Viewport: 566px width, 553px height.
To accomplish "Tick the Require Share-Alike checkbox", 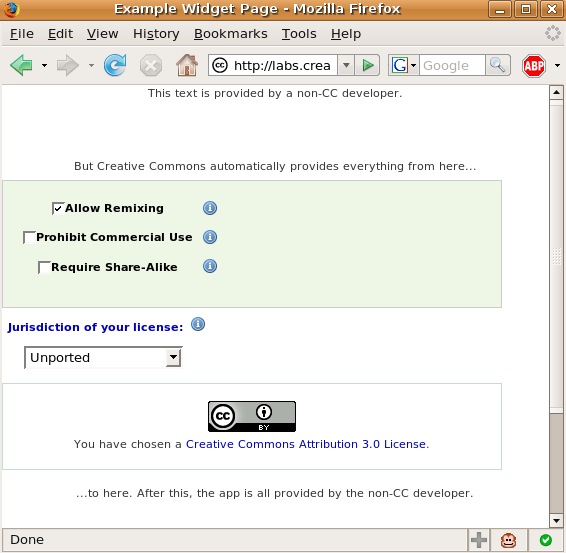I will (x=44, y=267).
